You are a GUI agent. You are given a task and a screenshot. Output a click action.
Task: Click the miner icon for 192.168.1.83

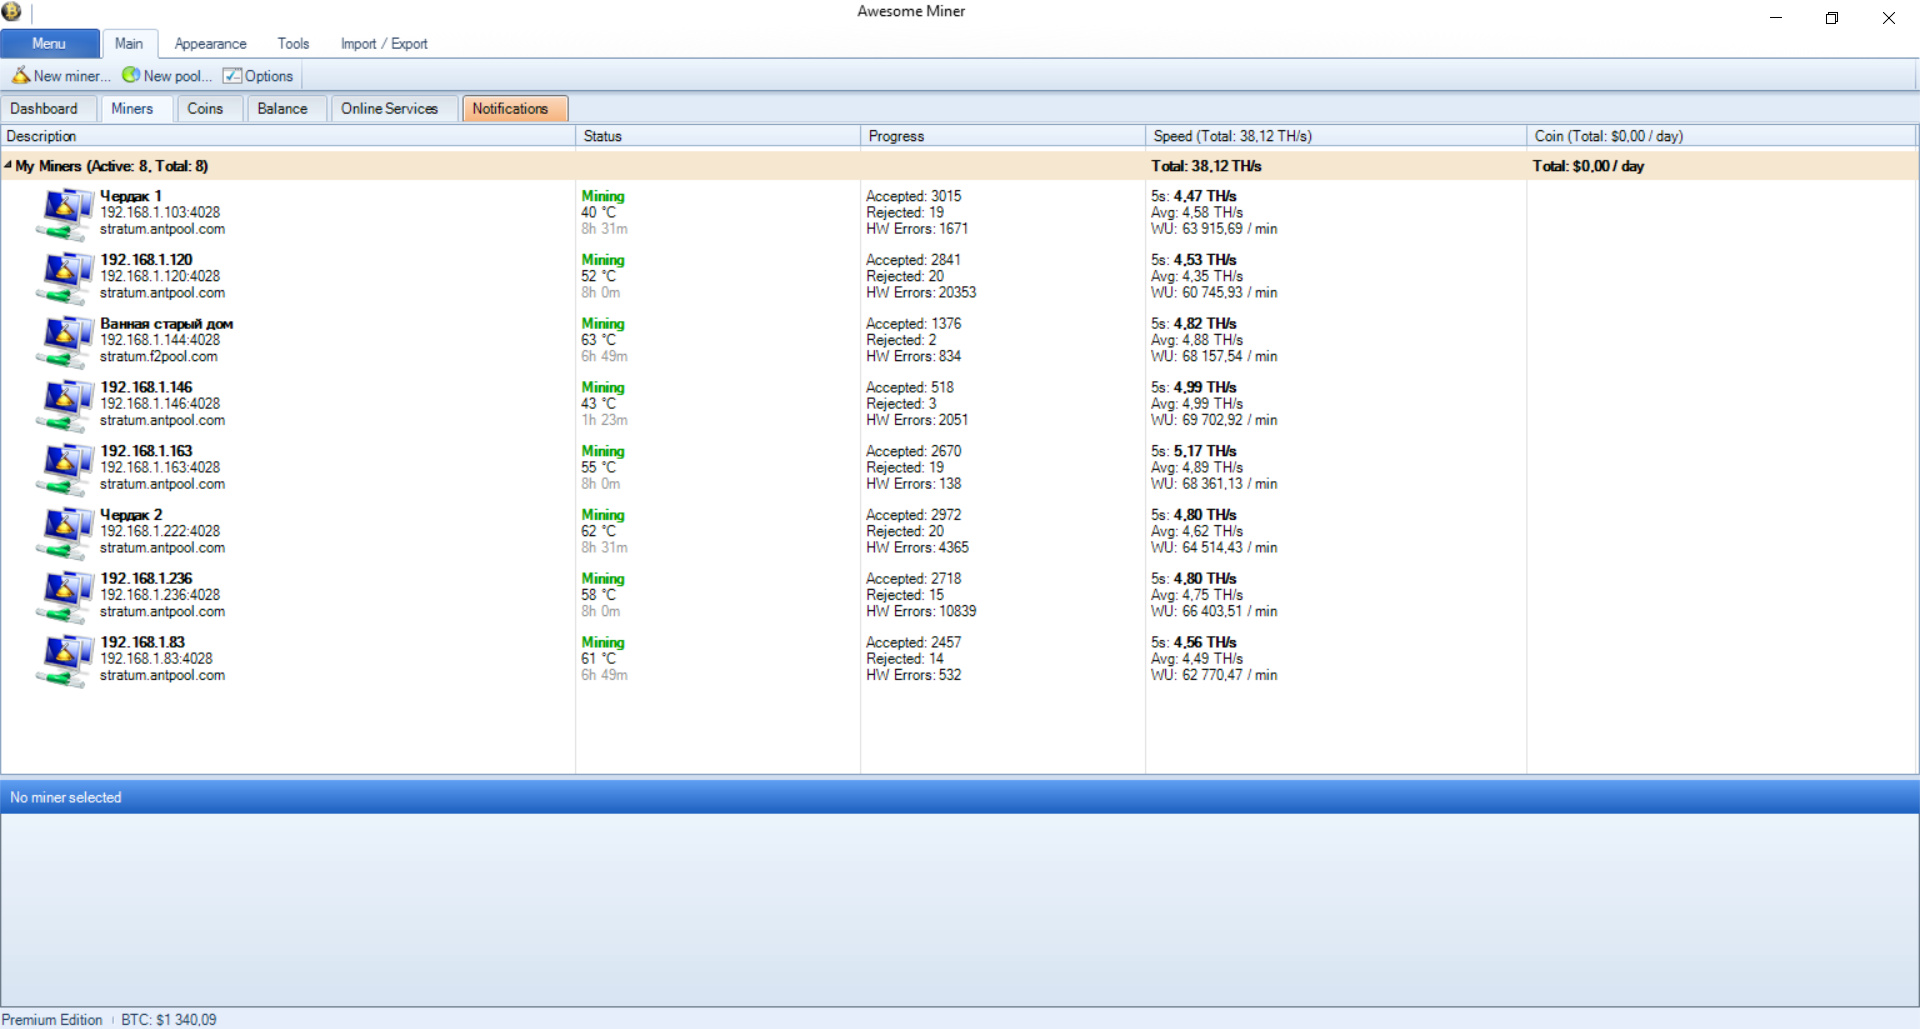pyautogui.click(x=65, y=659)
